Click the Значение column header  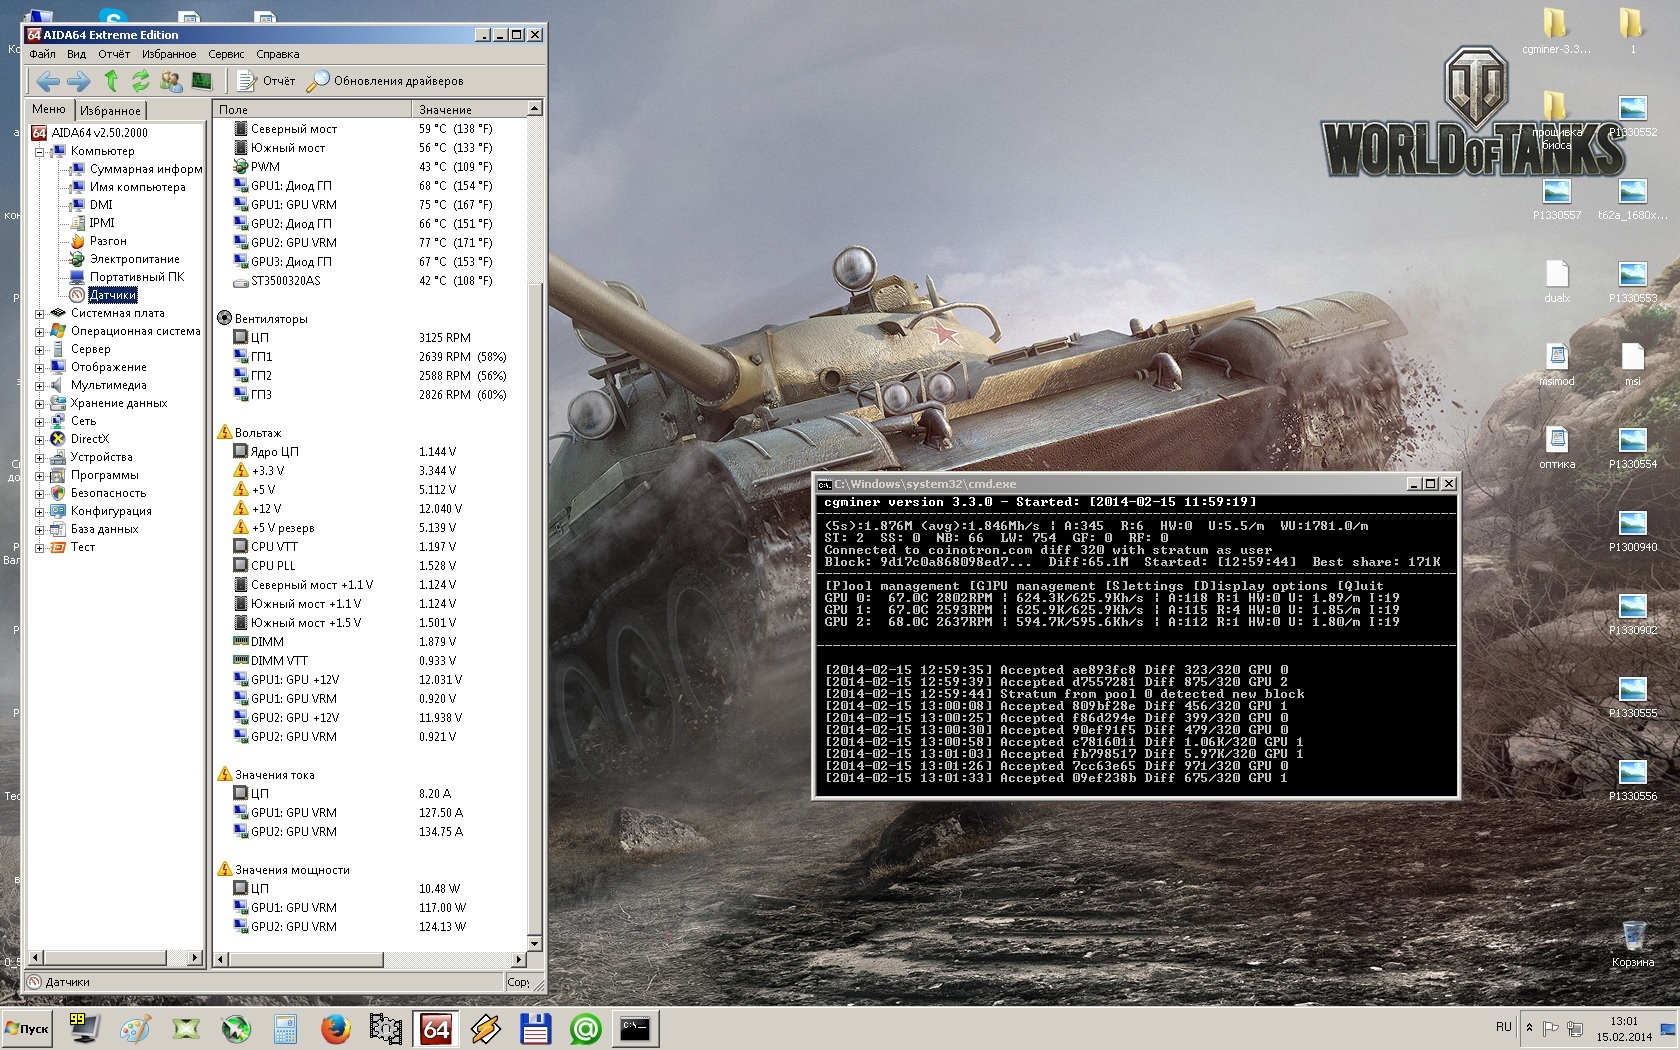tap(469, 109)
